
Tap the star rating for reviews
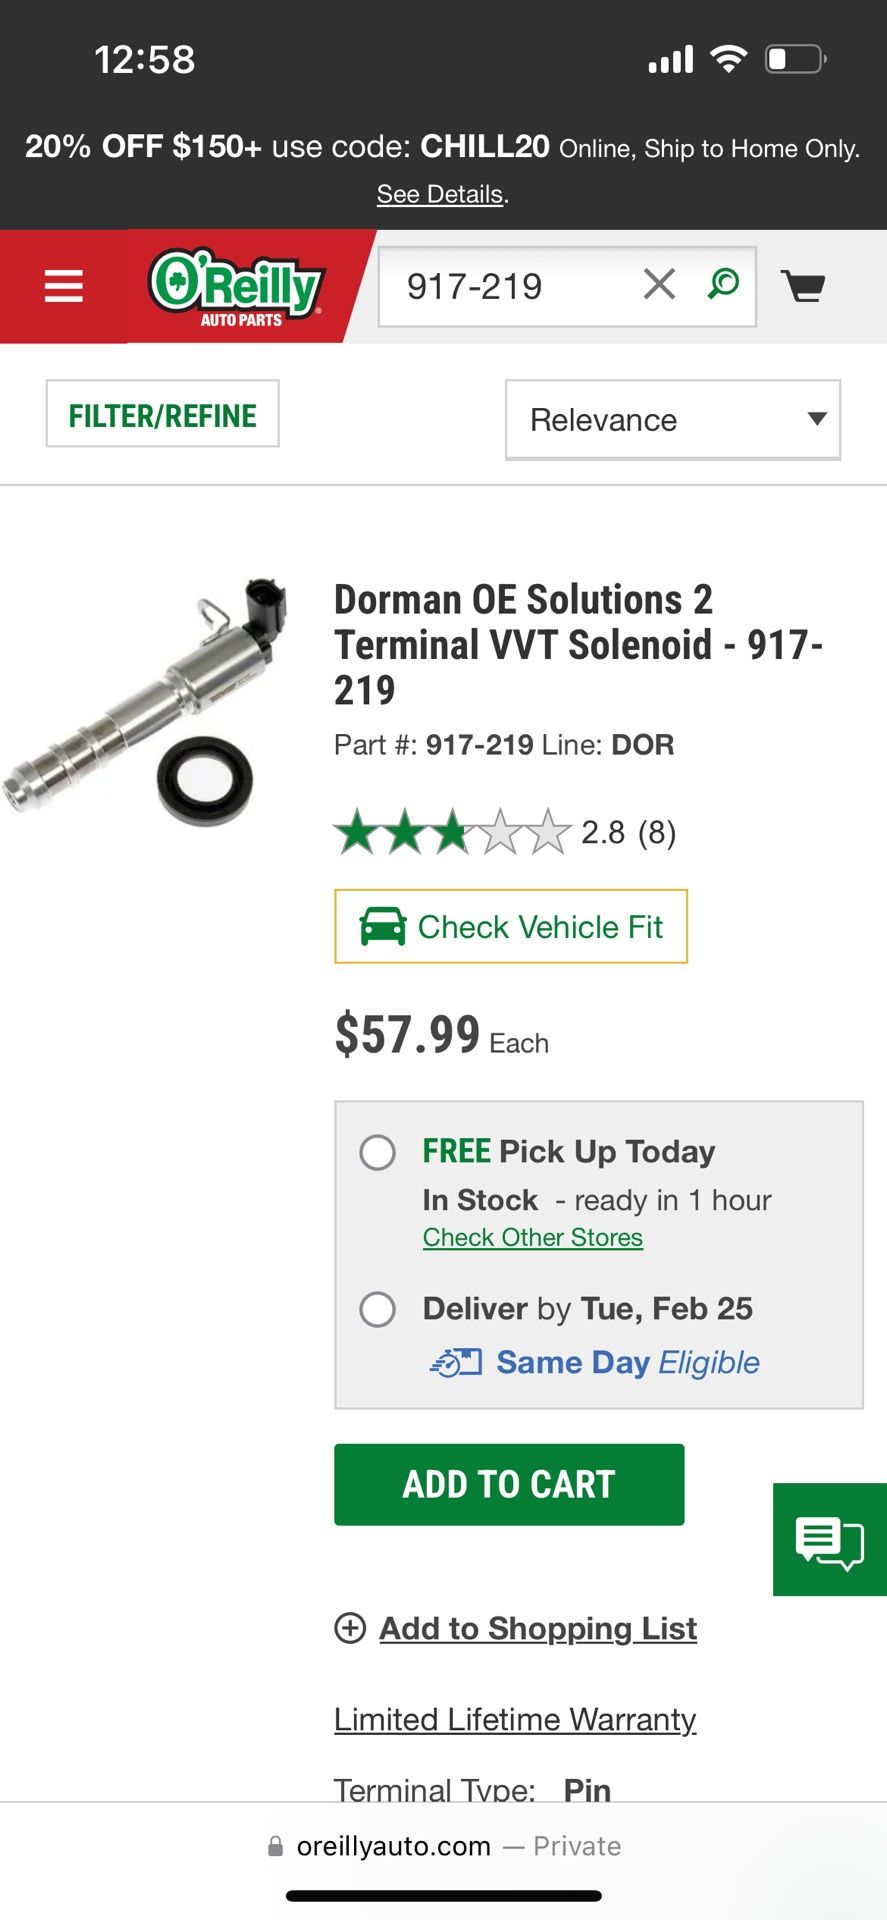click(x=452, y=832)
